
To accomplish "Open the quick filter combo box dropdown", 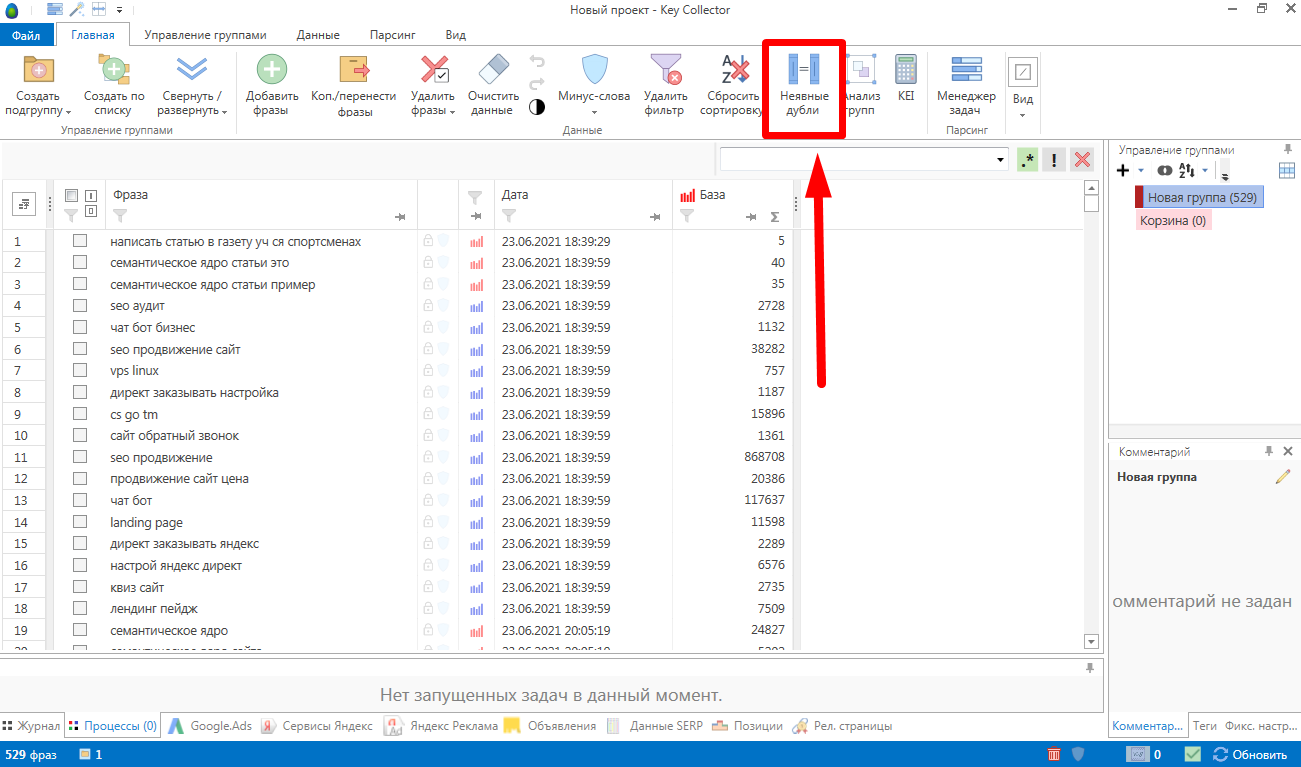I will click(1002, 160).
